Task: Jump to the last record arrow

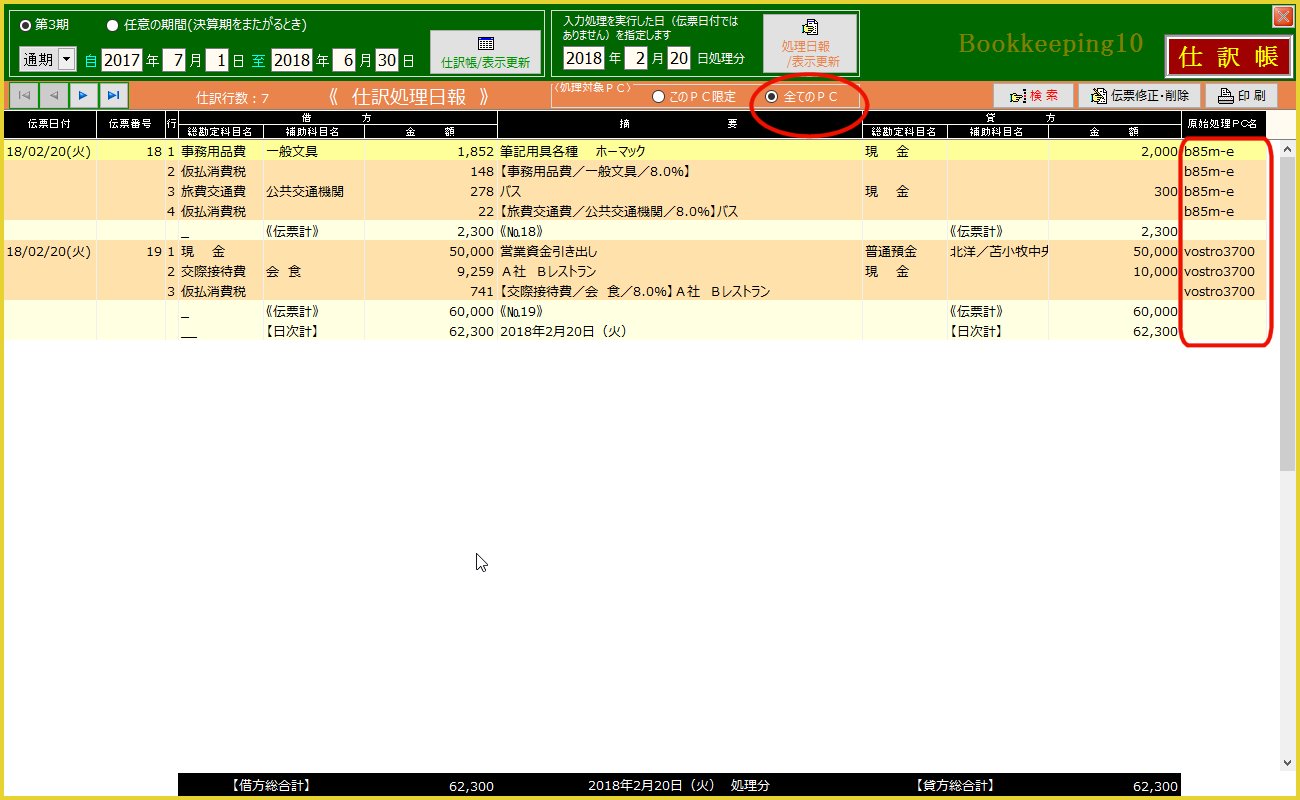Action: coord(114,95)
